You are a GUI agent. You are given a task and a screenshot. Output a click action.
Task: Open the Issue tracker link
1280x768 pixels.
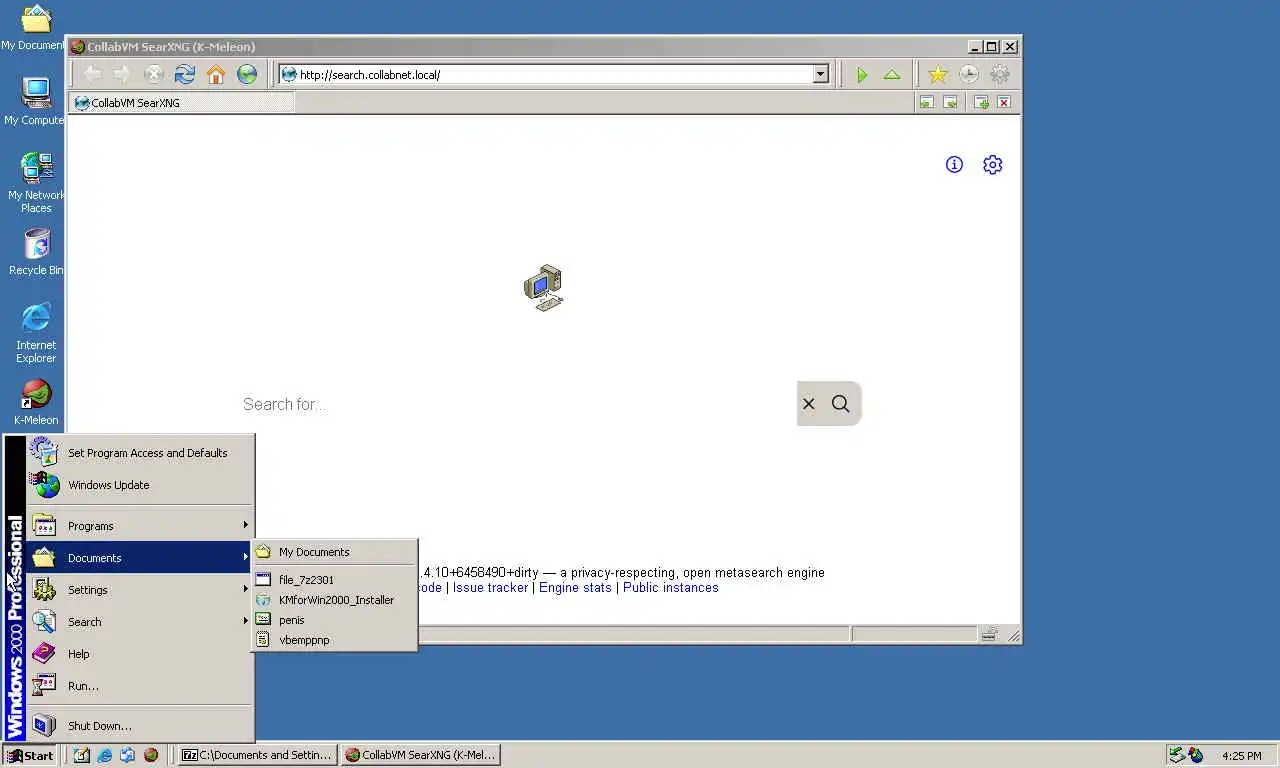490,588
